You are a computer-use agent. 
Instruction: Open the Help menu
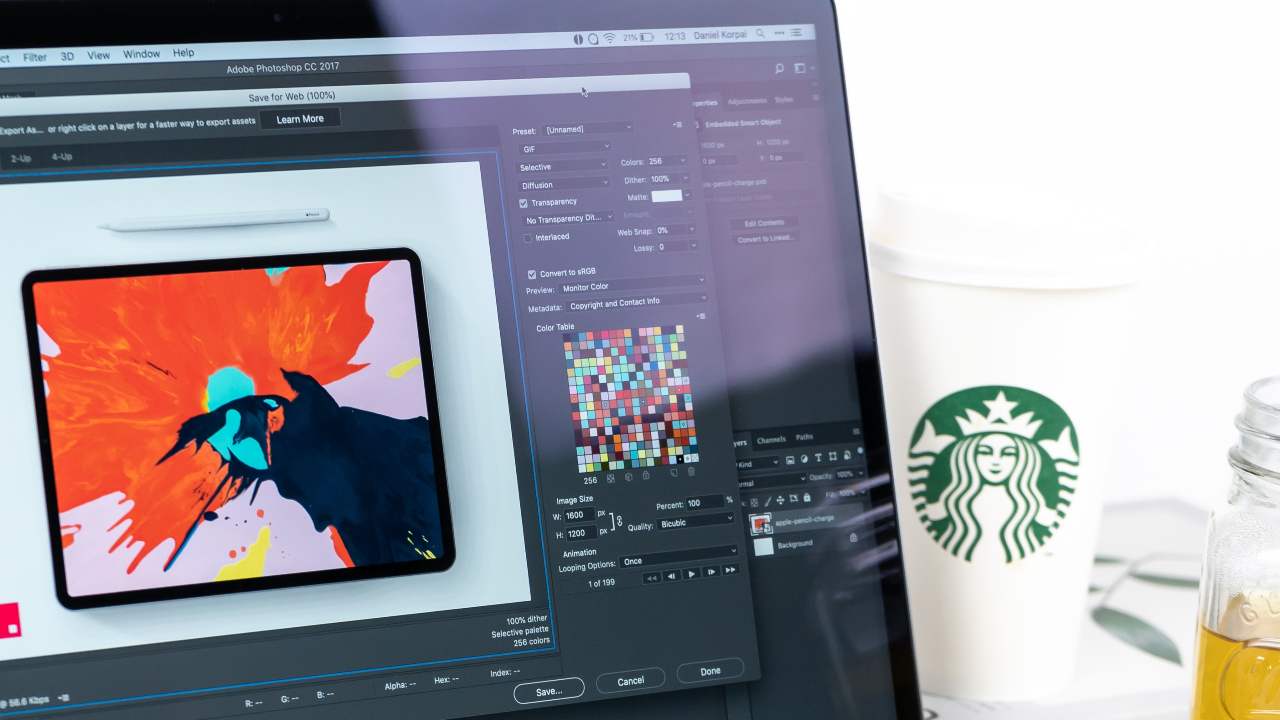183,52
